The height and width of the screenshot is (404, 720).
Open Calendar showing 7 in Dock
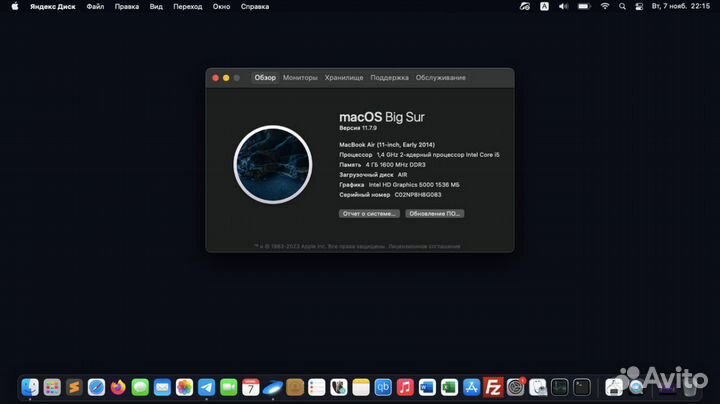(x=250, y=387)
